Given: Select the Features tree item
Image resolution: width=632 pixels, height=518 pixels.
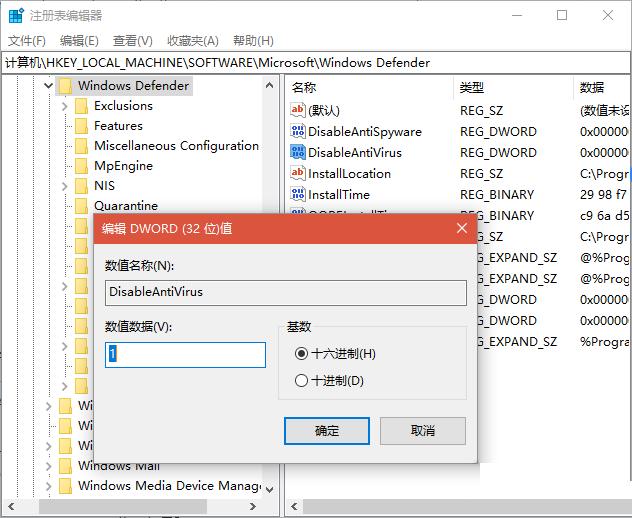Looking at the screenshot, I should (118, 126).
